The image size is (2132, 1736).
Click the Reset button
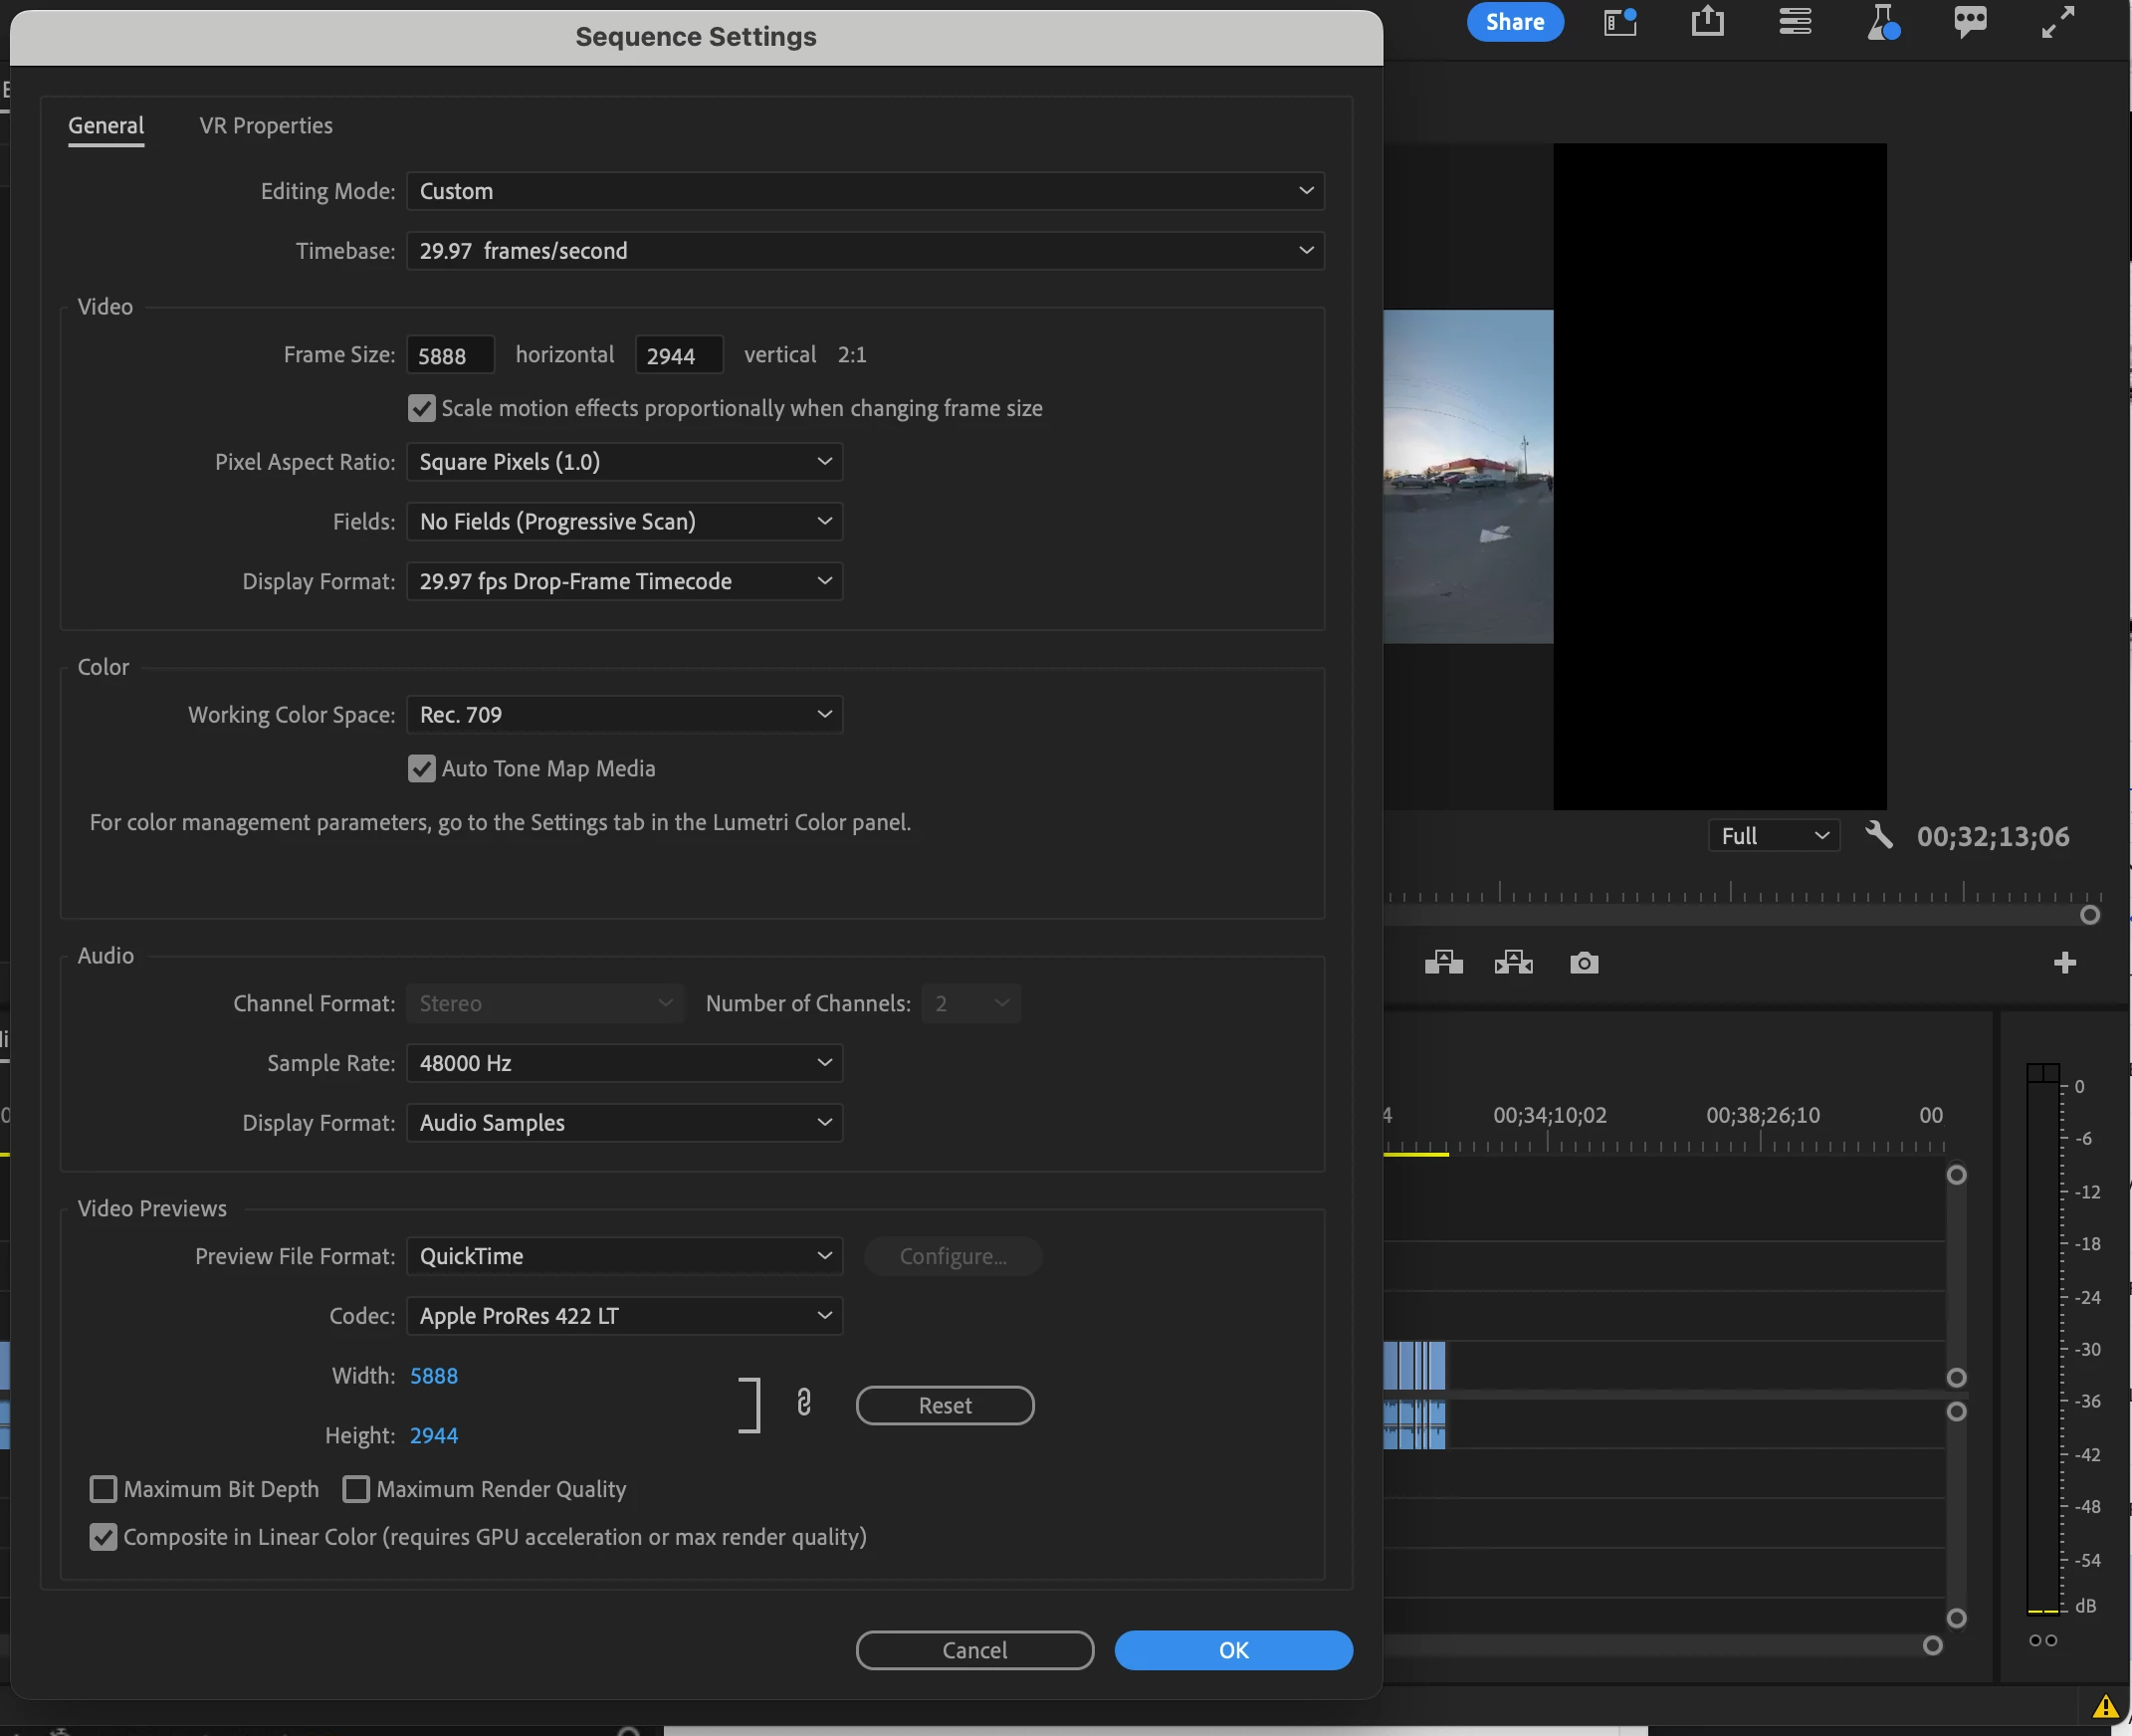pyautogui.click(x=944, y=1405)
